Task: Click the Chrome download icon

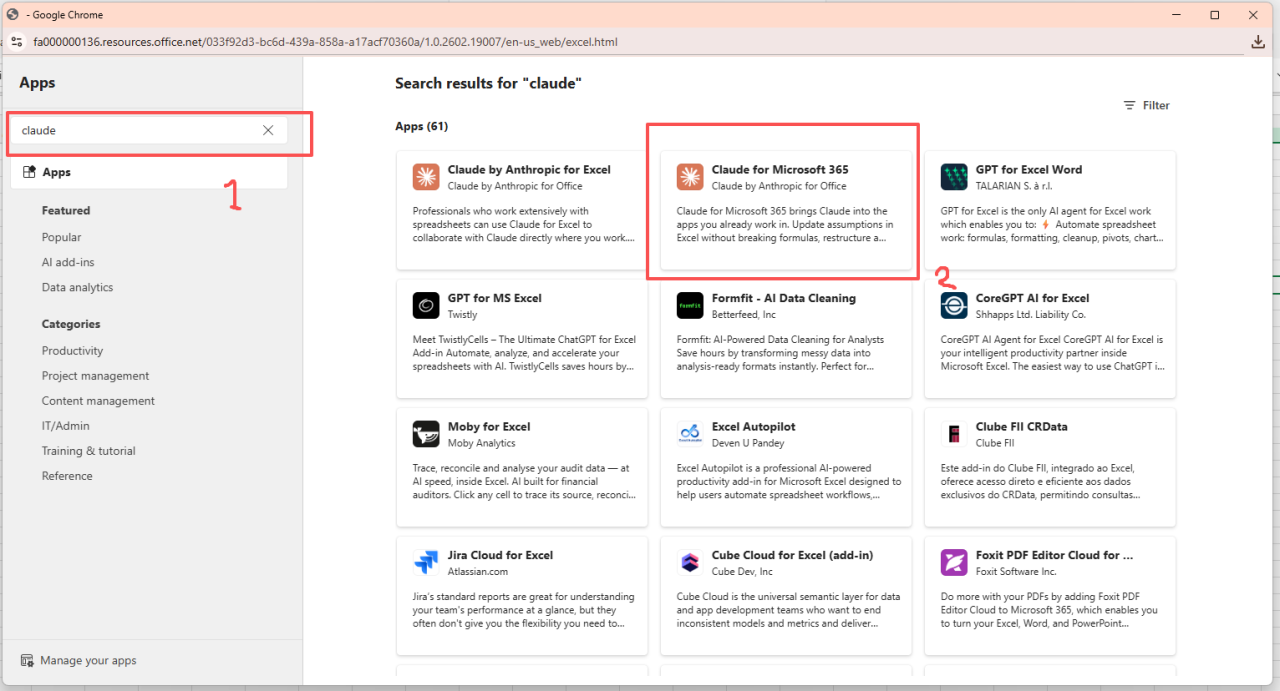Action: [x=1258, y=42]
